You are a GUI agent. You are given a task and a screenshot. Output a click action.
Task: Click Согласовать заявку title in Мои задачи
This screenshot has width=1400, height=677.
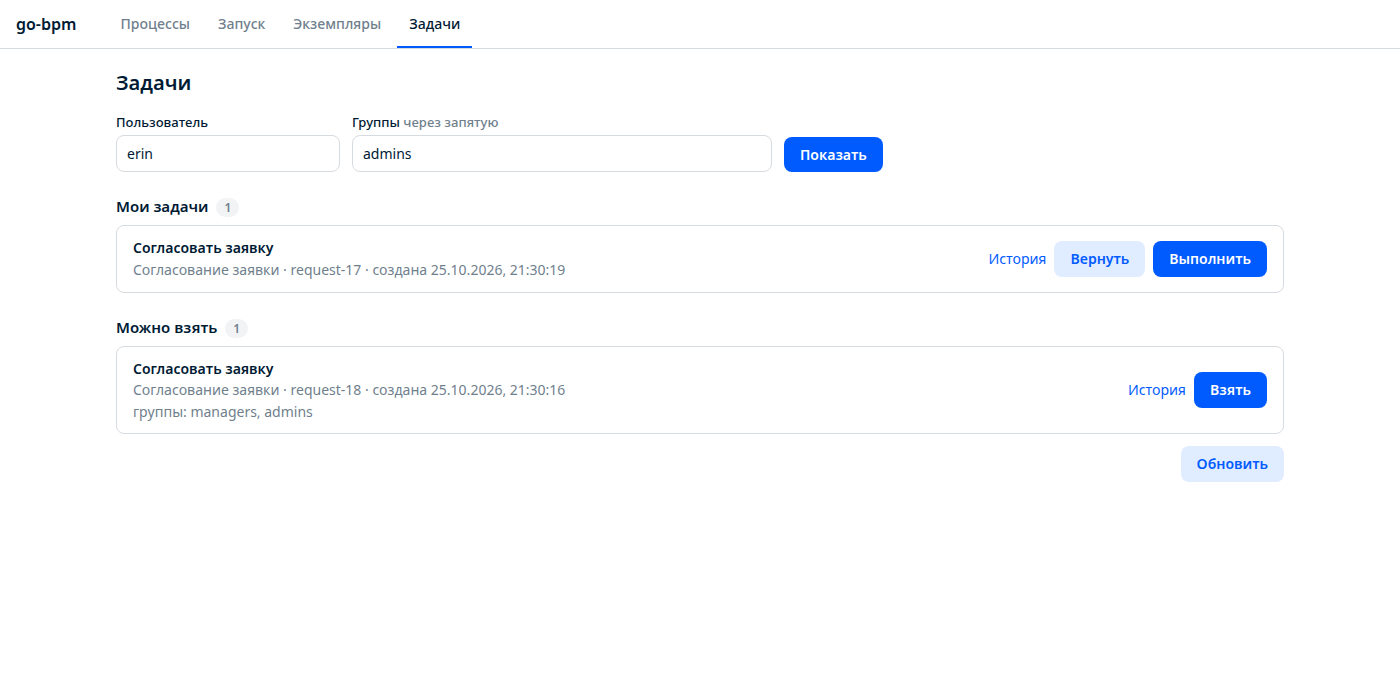[203, 248]
